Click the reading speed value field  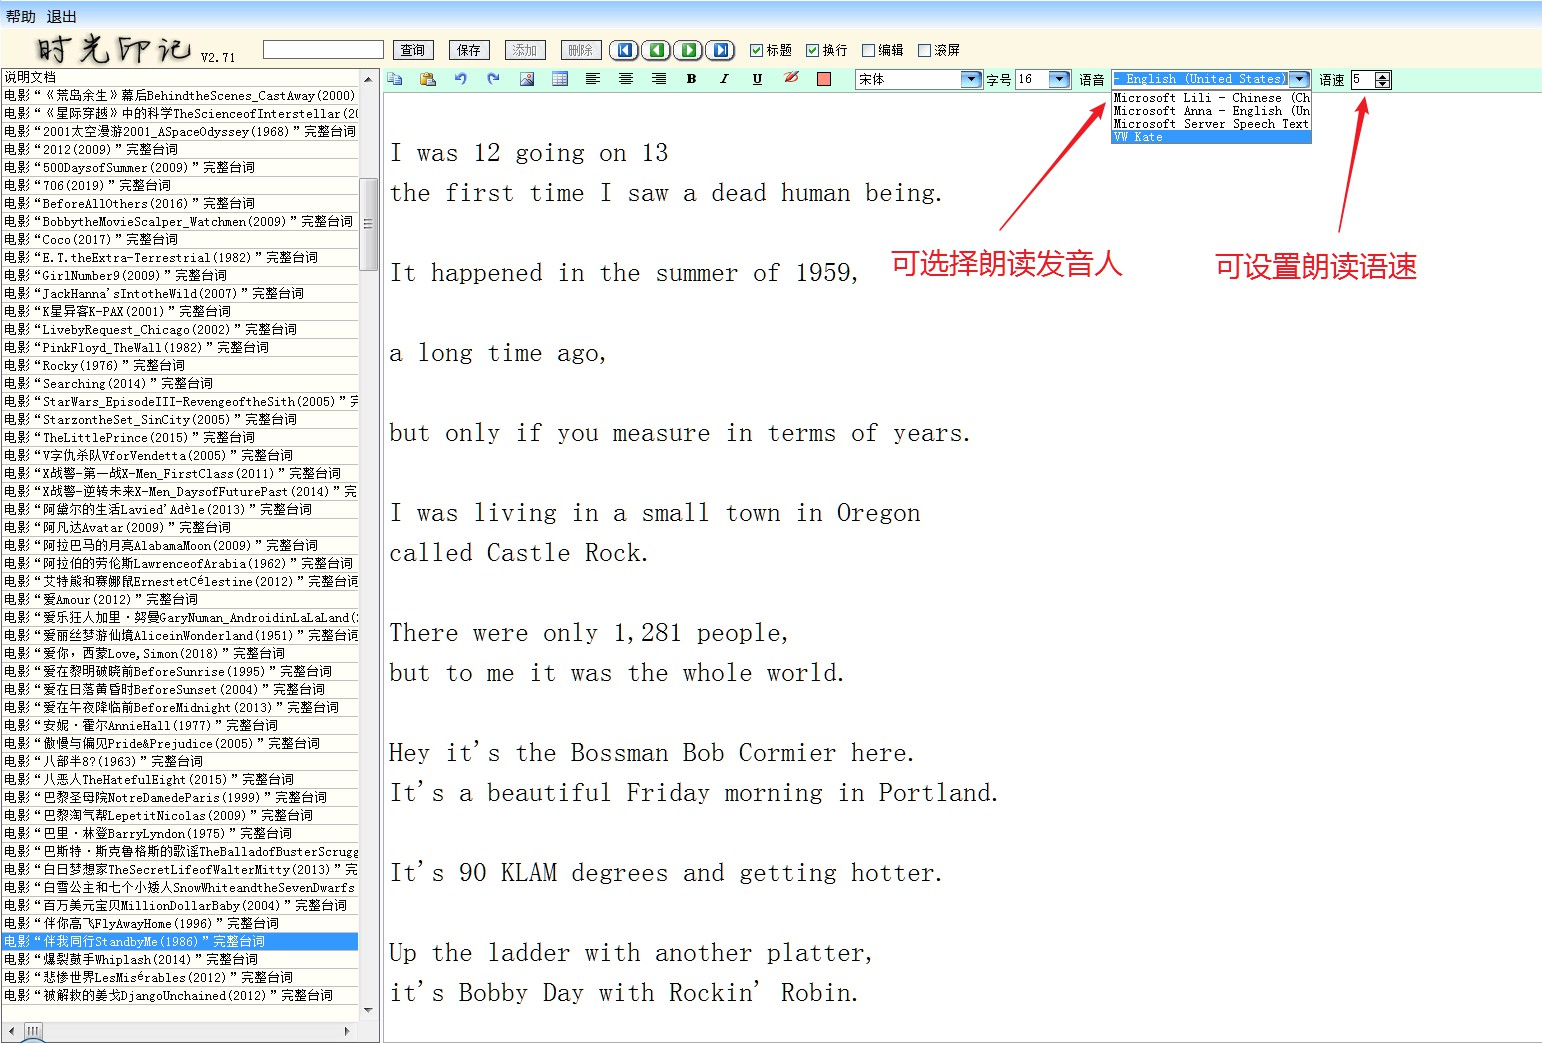click(1363, 79)
